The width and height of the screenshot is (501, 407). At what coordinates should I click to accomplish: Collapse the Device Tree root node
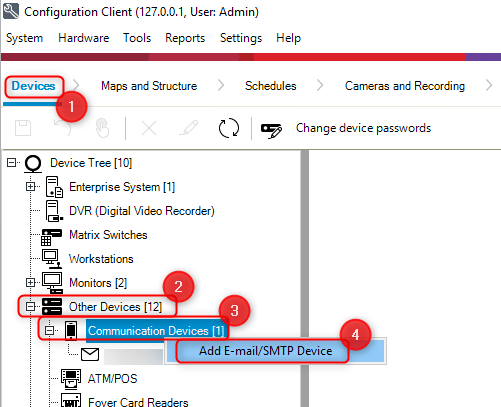12,163
